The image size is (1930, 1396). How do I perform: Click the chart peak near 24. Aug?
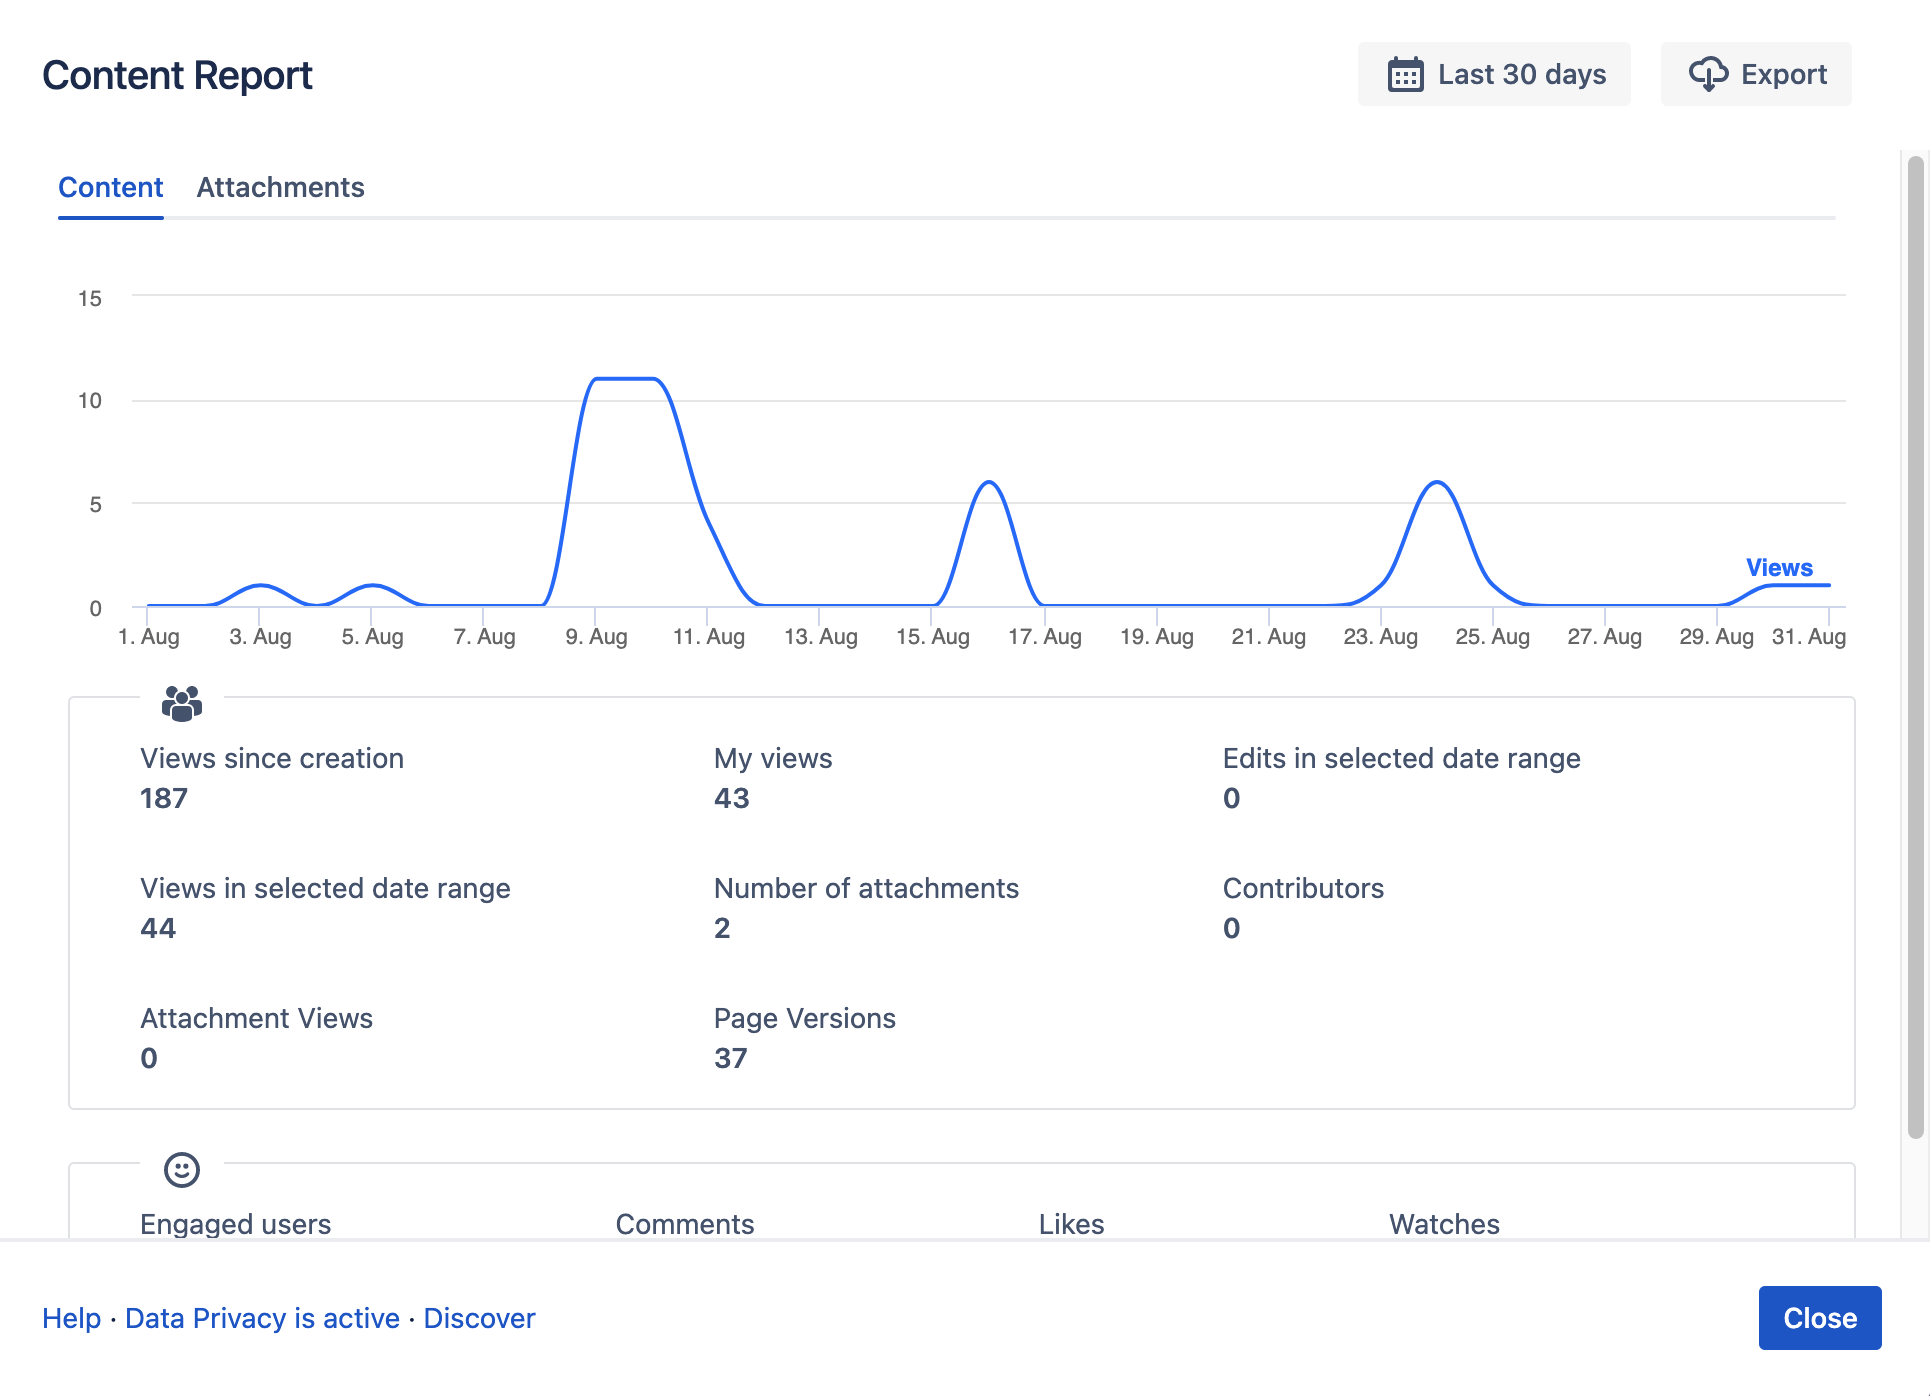click(x=1437, y=483)
